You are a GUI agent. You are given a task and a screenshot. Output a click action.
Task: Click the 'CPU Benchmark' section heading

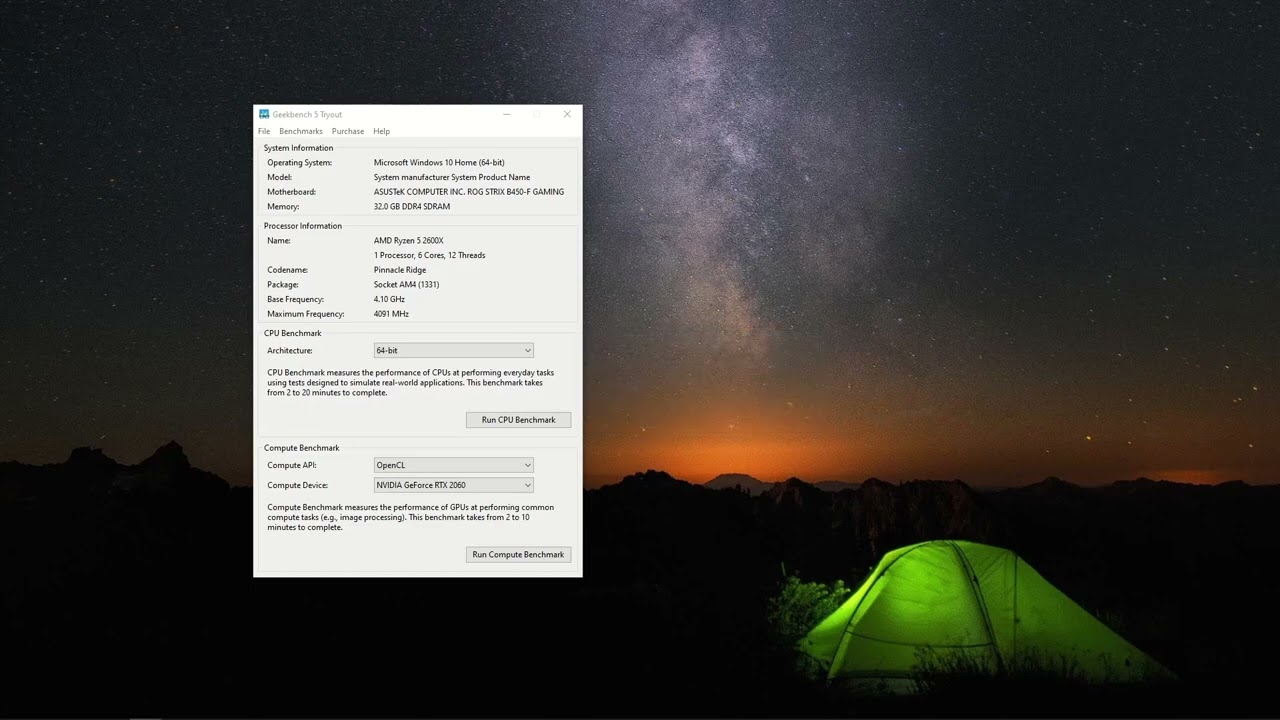coord(293,333)
